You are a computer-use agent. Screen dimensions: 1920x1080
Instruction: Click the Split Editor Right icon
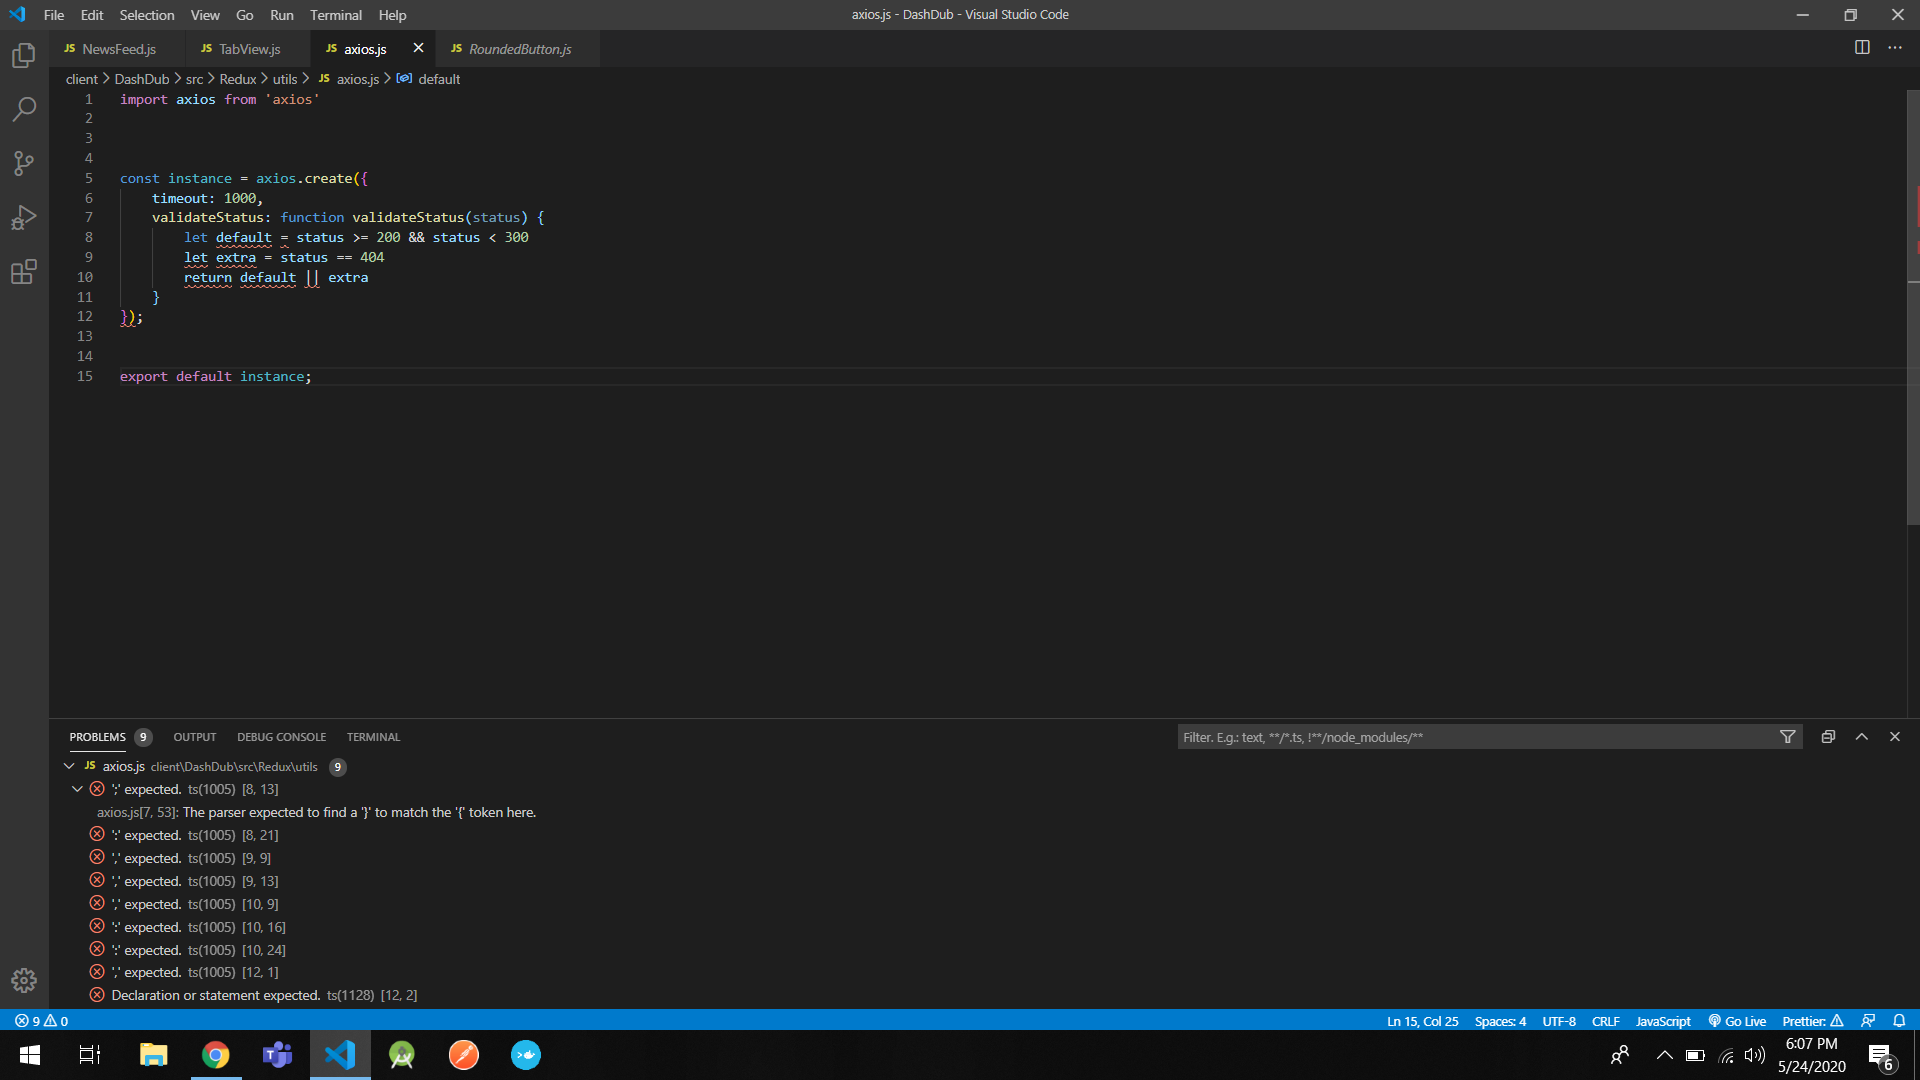click(x=1862, y=47)
